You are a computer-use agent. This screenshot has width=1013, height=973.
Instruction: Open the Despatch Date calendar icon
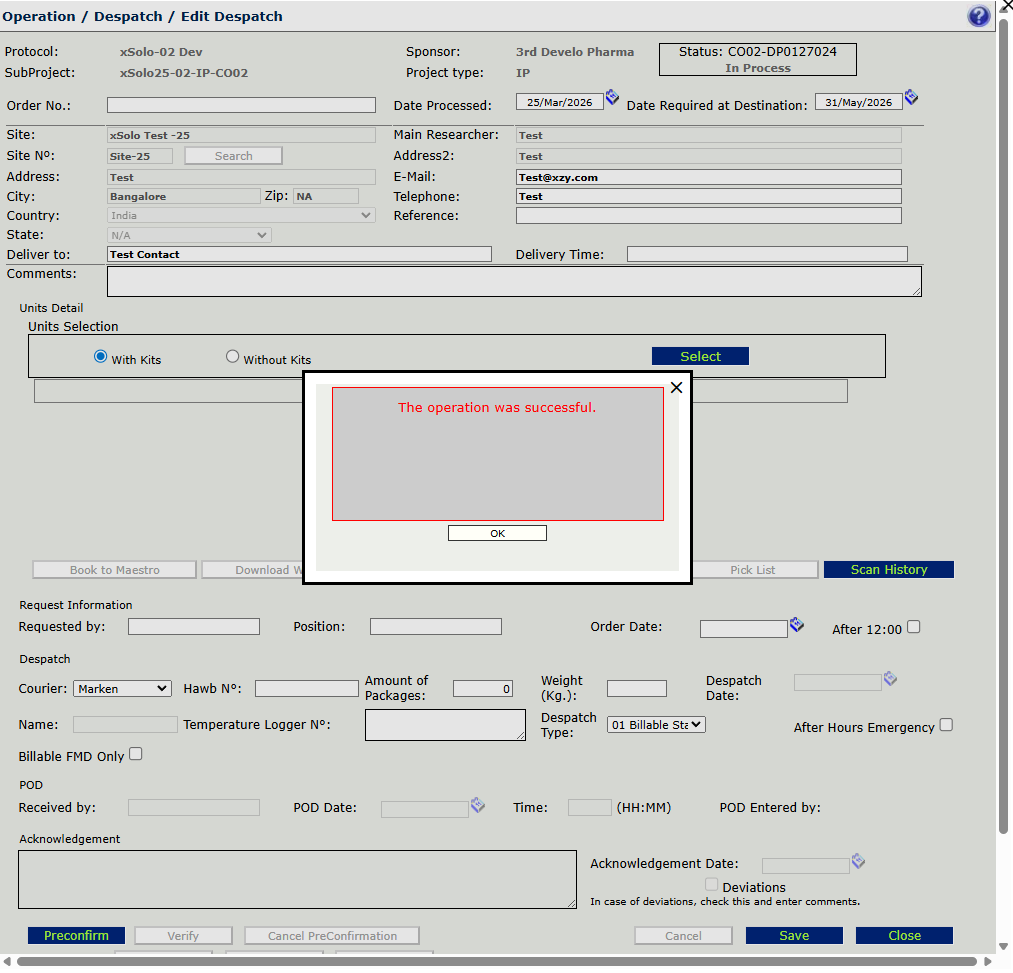pyautogui.click(x=890, y=680)
